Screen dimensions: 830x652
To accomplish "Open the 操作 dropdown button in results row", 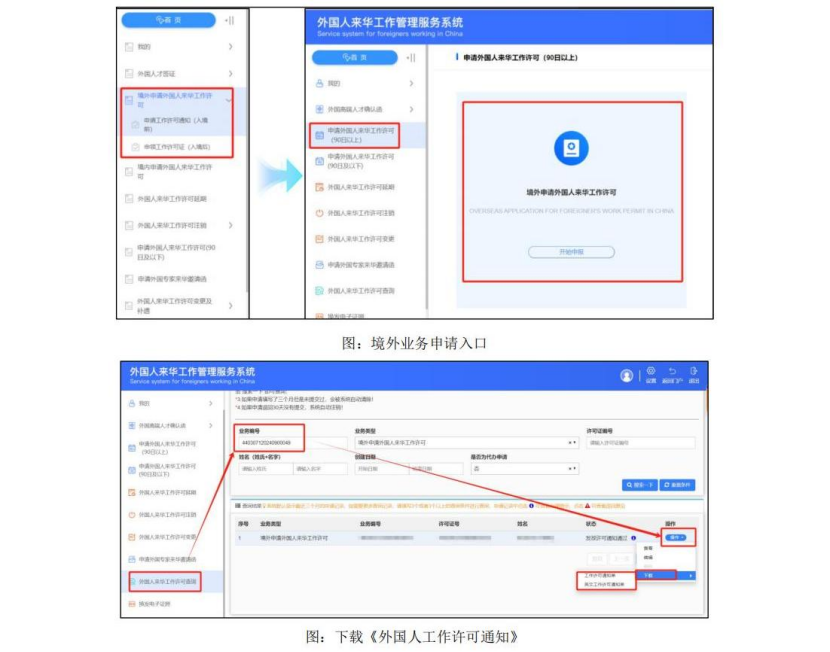I will click(x=676, y=538).
